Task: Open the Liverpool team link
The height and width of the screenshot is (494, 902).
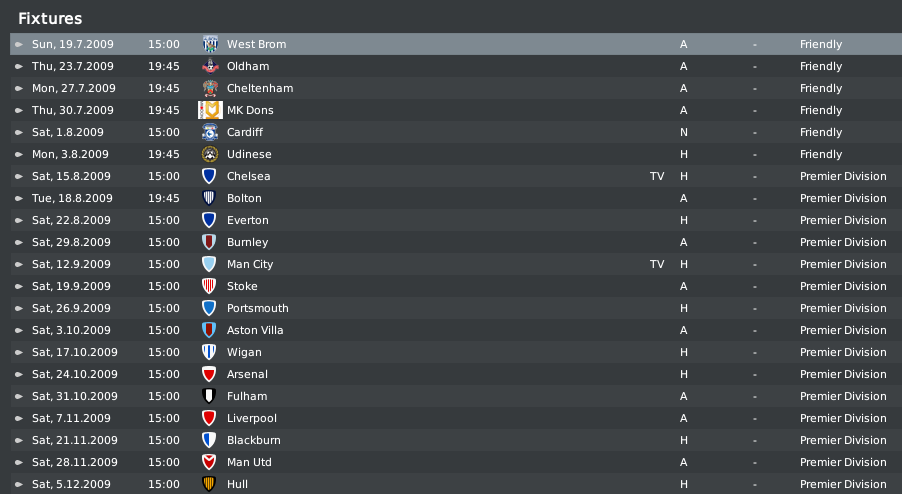Action: (251, 418)
